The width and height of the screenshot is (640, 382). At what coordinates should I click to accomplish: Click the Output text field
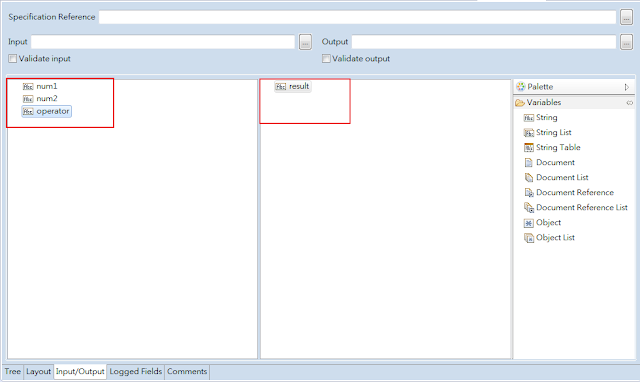[484, 42]
